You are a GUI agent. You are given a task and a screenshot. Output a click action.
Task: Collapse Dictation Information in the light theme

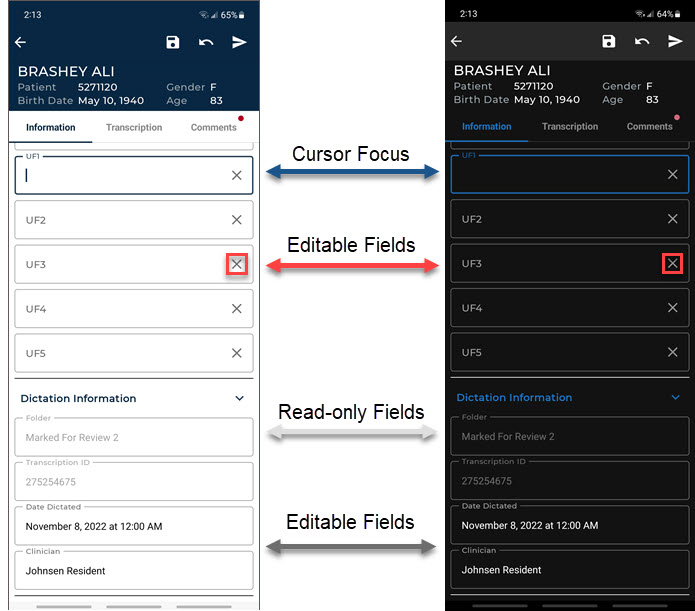tap(239, 398)
